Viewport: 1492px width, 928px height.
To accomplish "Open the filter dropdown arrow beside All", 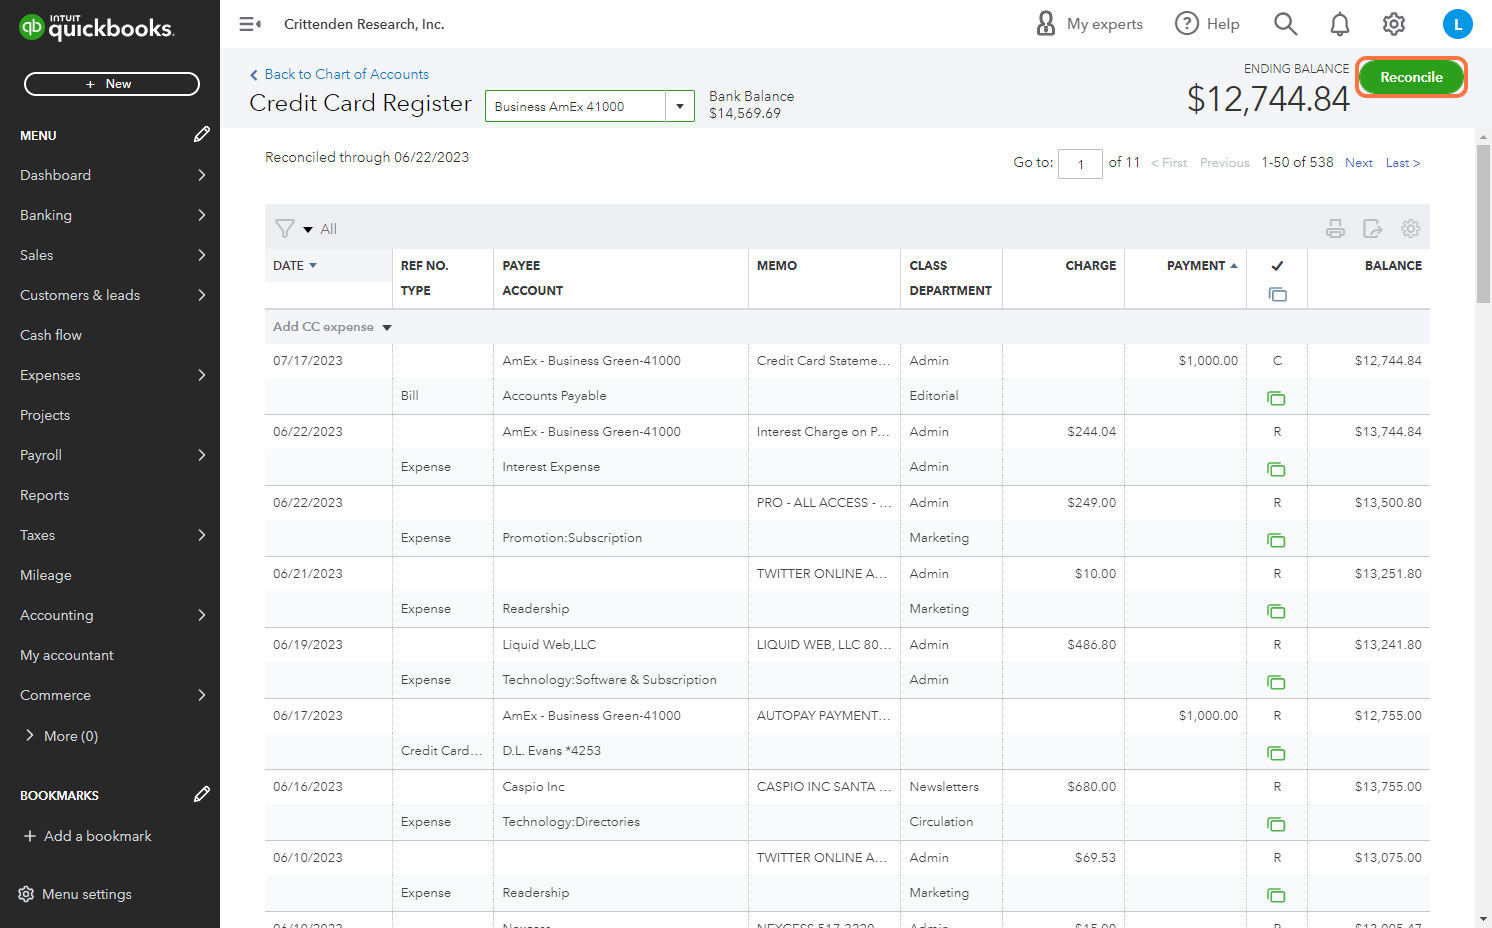I will click(308, 230).
